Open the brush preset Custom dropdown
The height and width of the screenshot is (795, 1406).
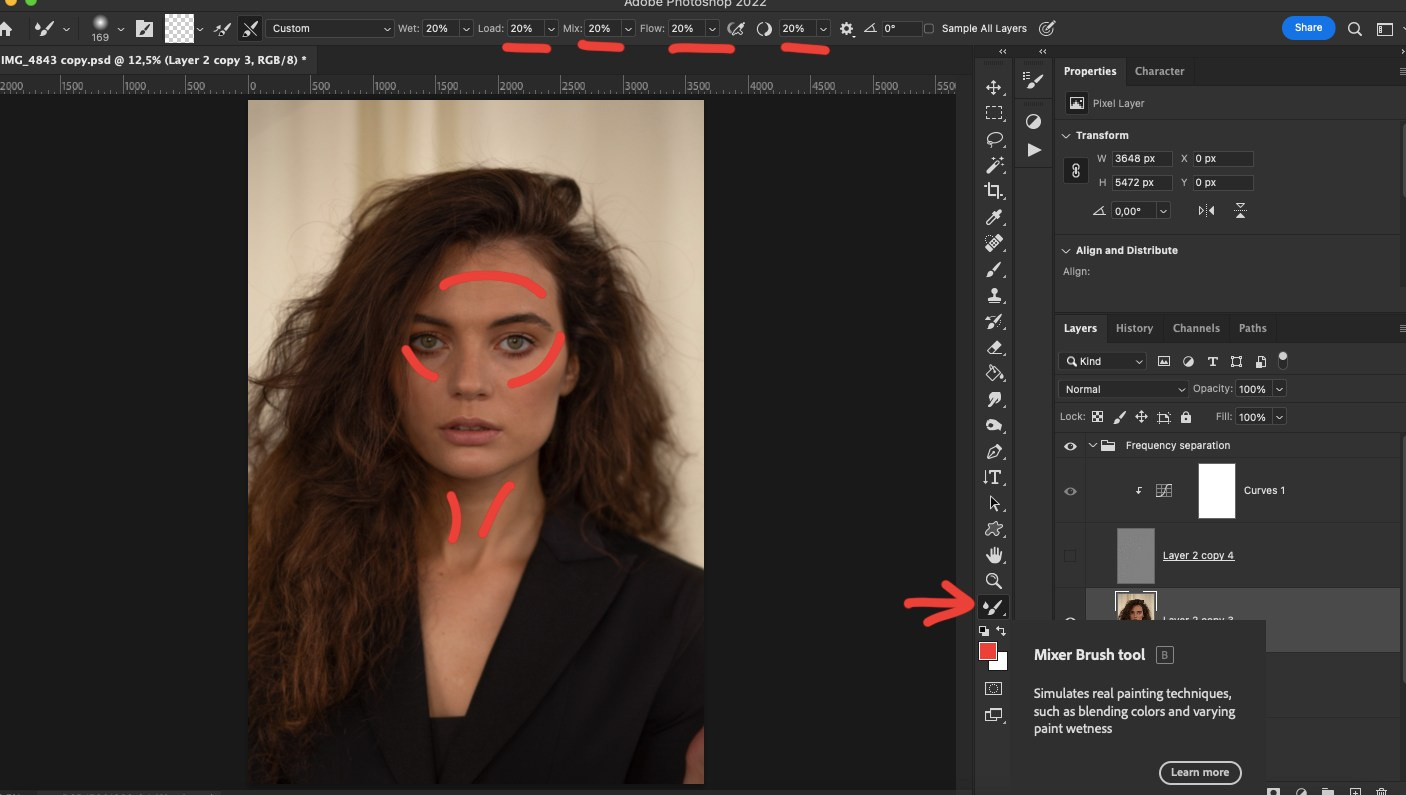pyautogui.click(x=330, y=28)
